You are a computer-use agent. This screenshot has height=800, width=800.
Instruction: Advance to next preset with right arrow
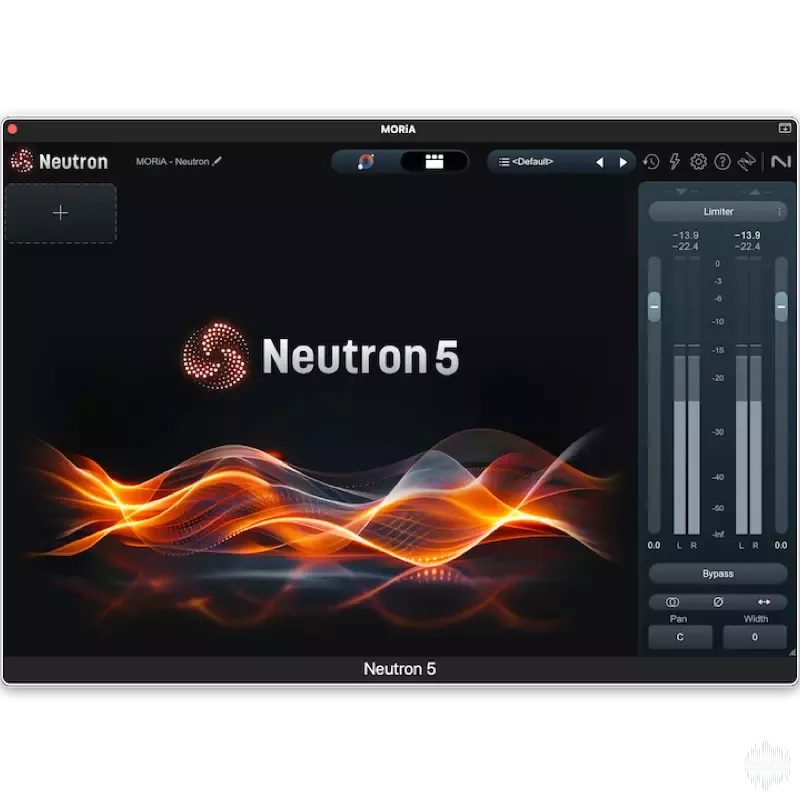[x=624, y=160]
